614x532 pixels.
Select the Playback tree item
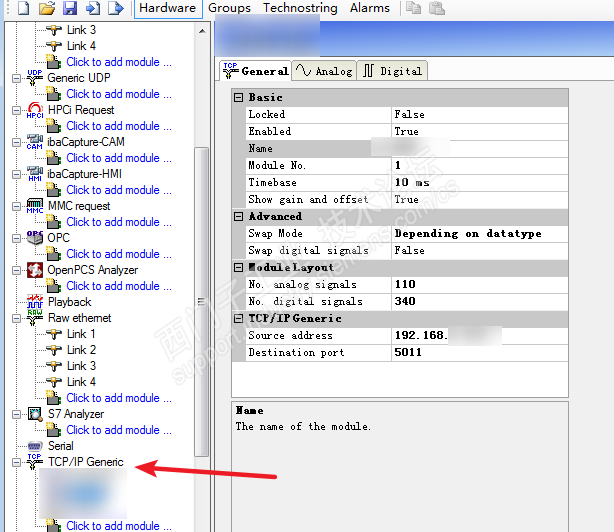69,302
